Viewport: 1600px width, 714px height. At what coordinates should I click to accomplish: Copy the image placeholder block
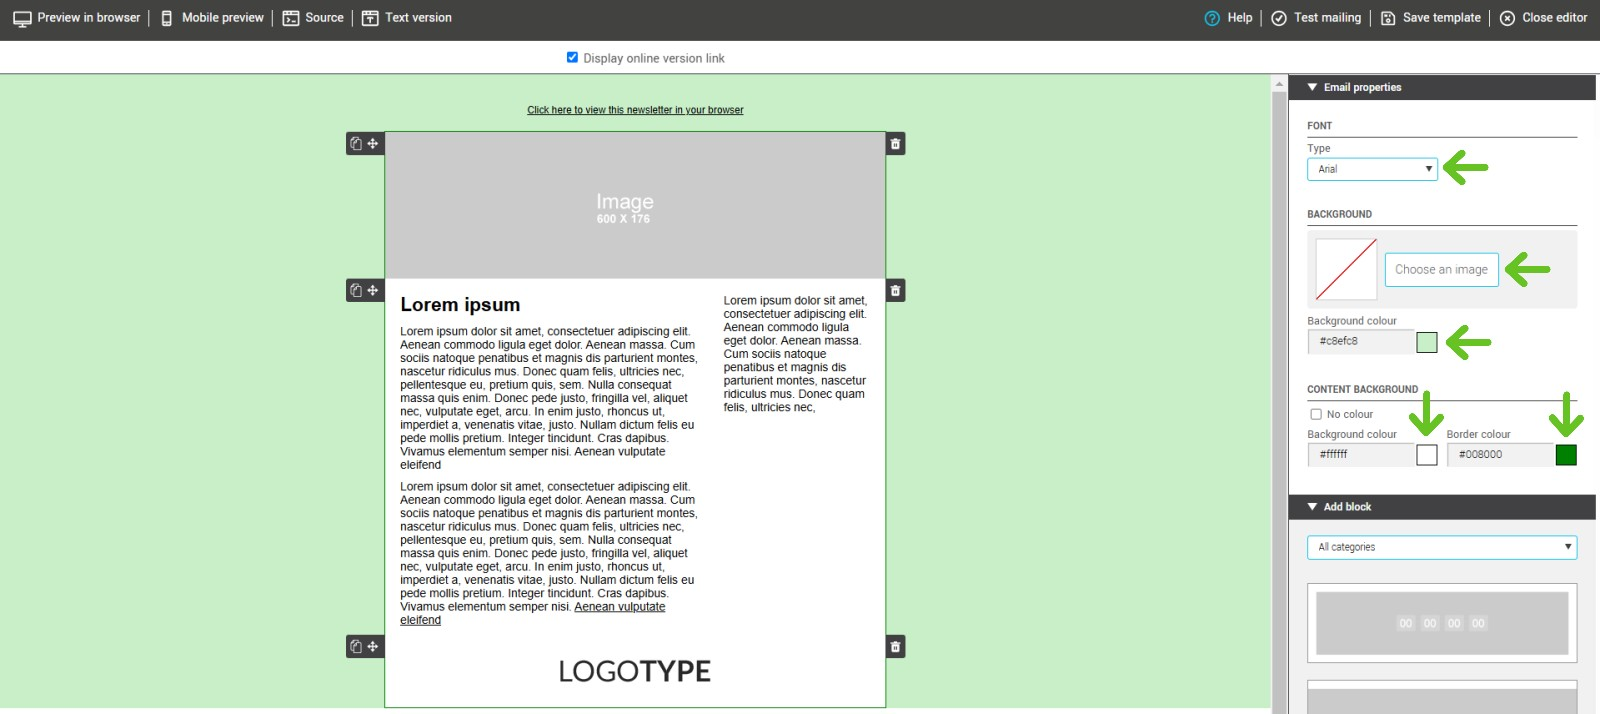(356, 144)
